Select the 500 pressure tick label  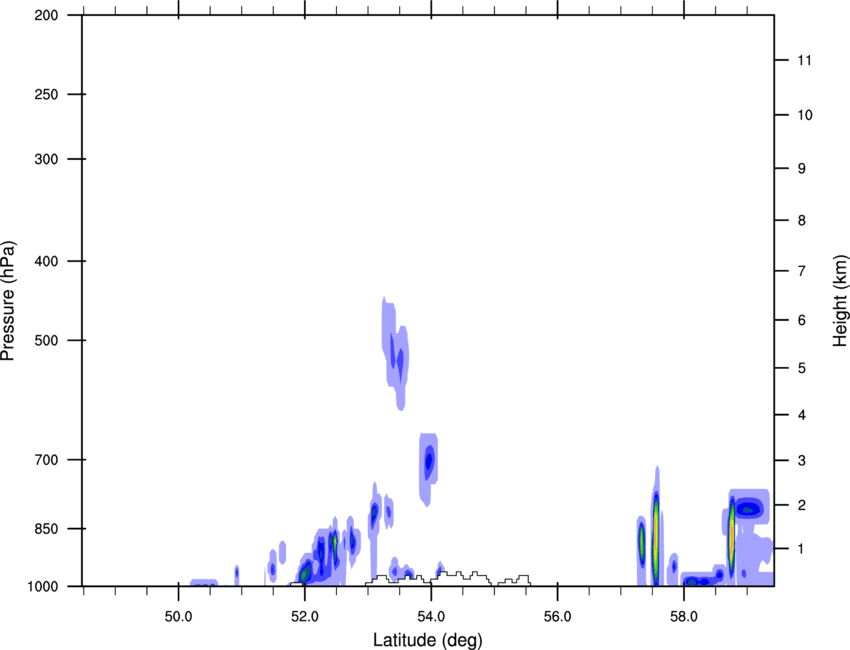click(46, 340)
